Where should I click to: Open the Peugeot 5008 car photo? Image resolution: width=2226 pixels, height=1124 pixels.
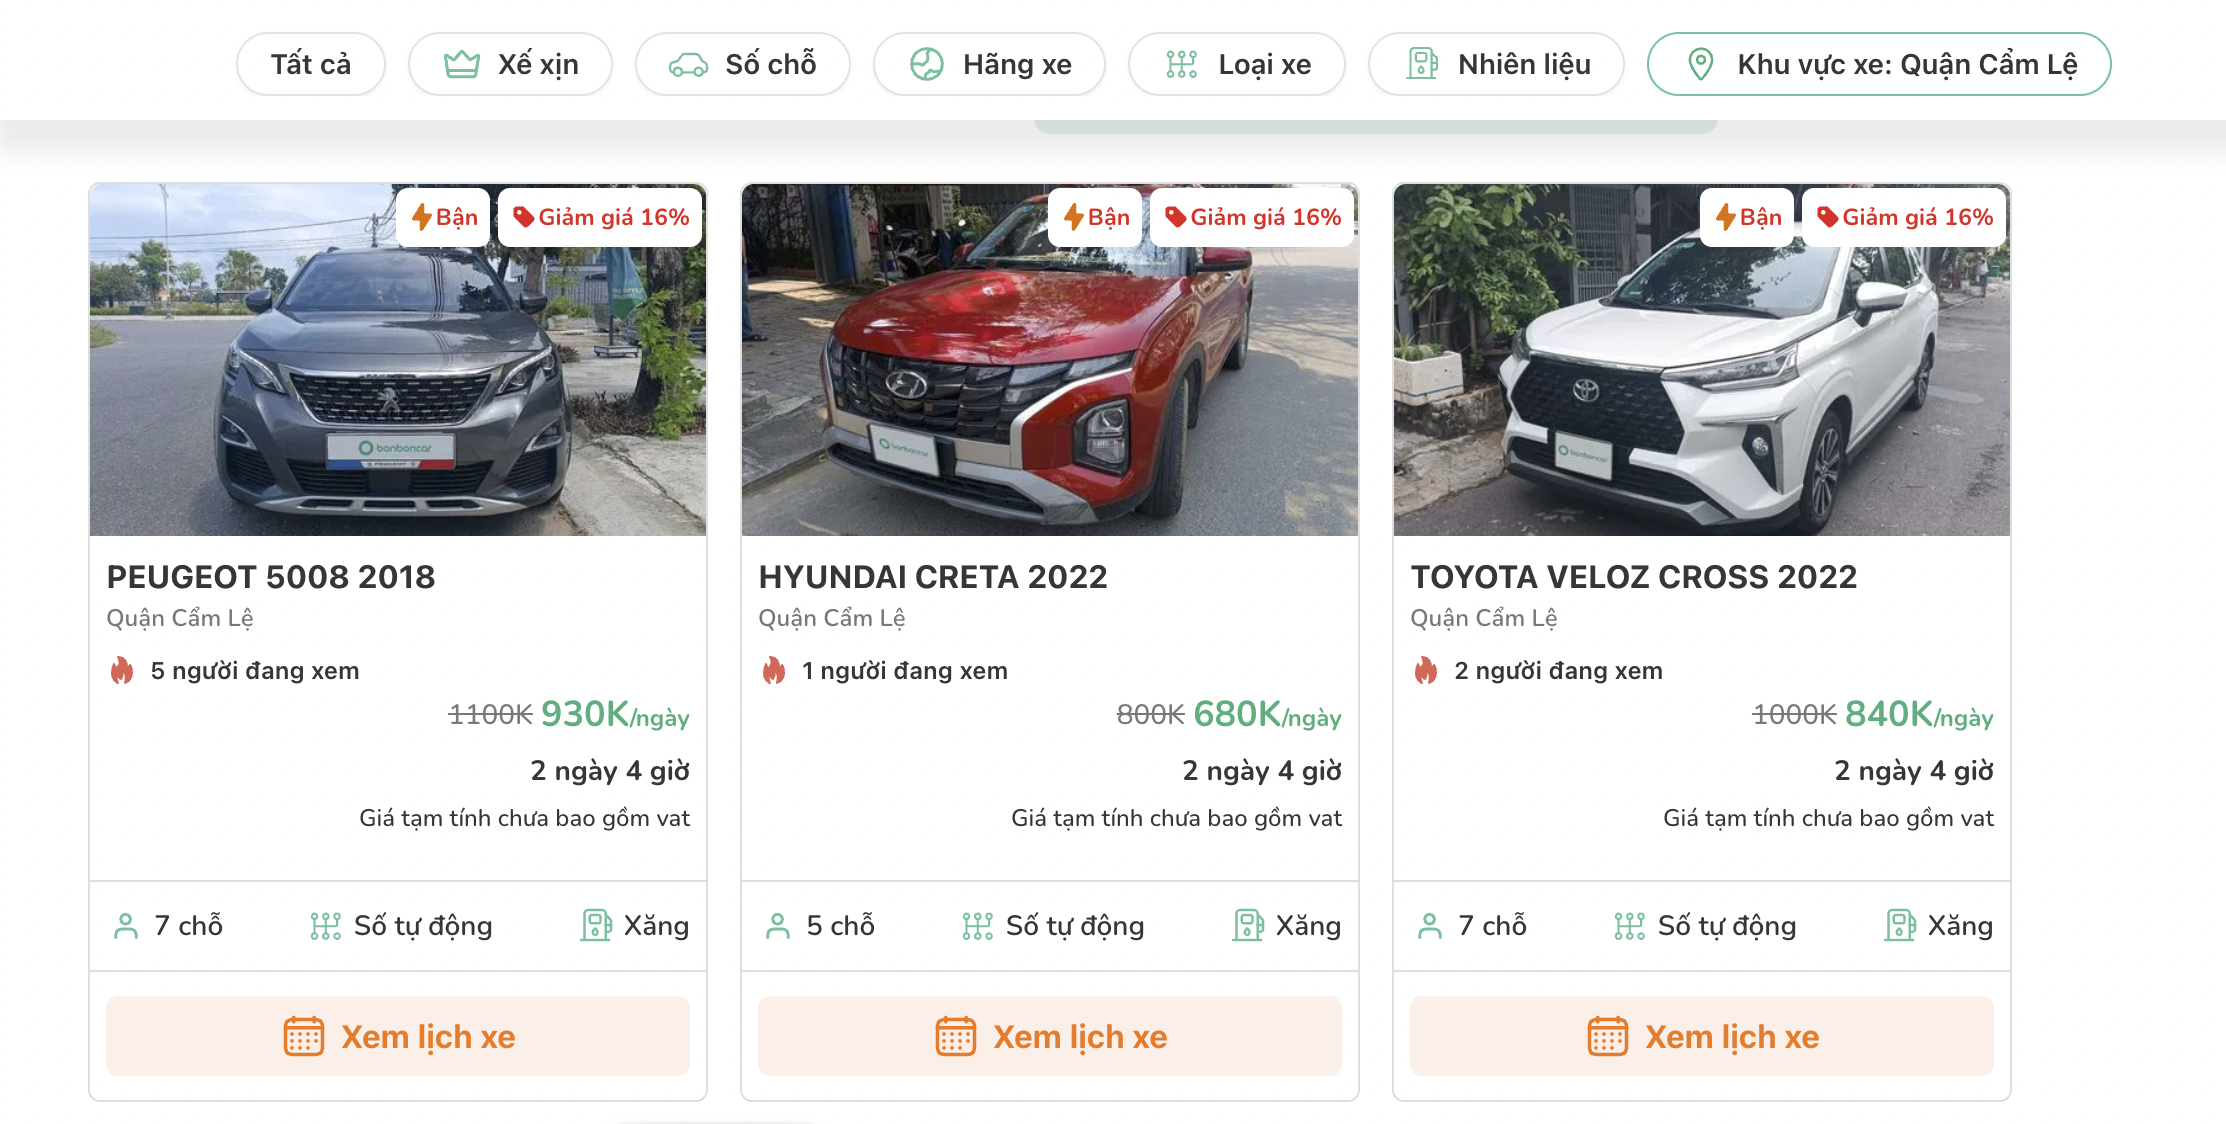click(x=398, y=360)
